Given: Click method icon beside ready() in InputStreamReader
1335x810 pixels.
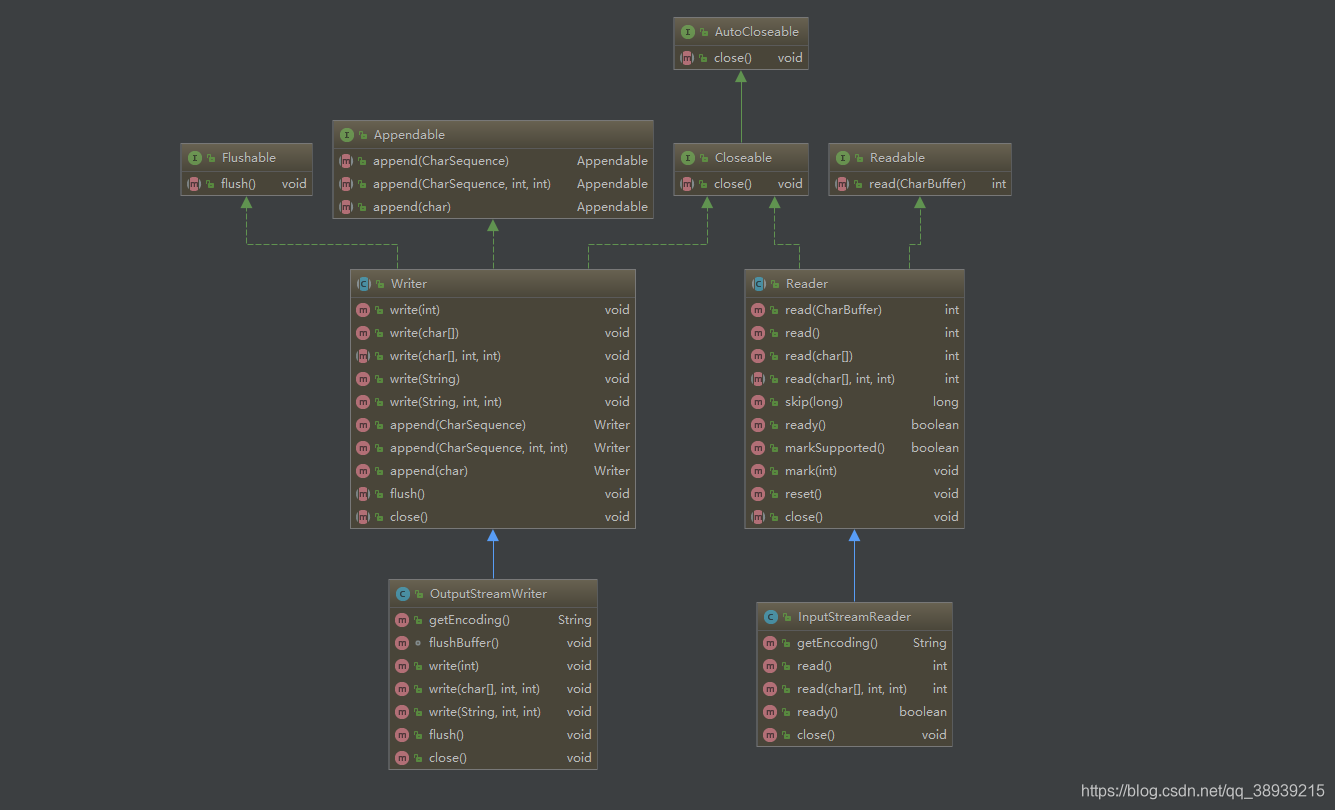Looking at the screenshot, I should click(x=770, y=712).
